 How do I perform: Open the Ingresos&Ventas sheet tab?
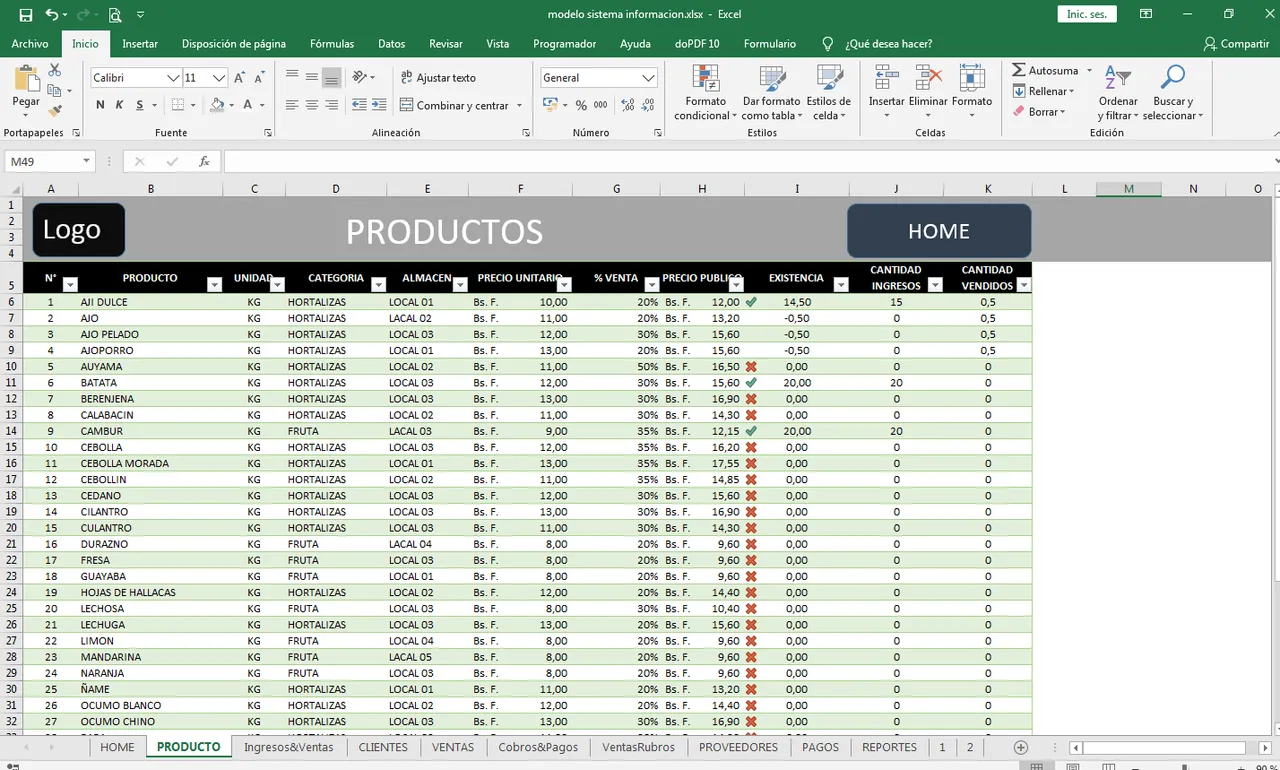tap(289, 747)
